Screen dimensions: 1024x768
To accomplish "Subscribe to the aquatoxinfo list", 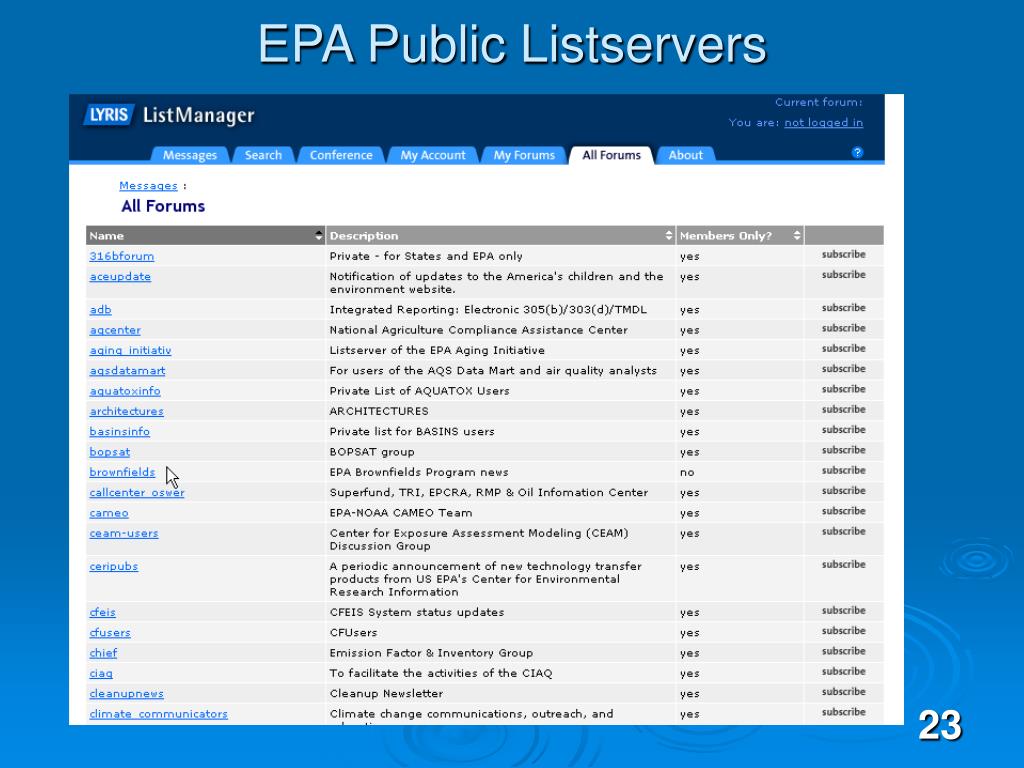I will point(844,389).
